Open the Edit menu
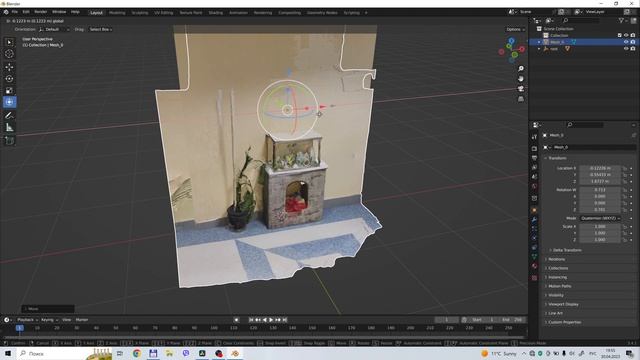This screenshot has width=640, height=360. (26, 12)
